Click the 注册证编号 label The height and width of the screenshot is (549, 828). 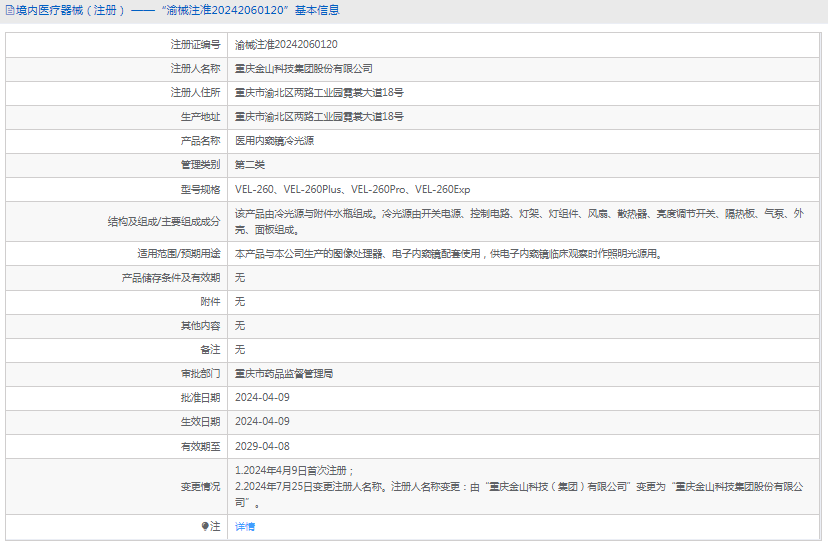pyautogui.click(x=195, y=44)
